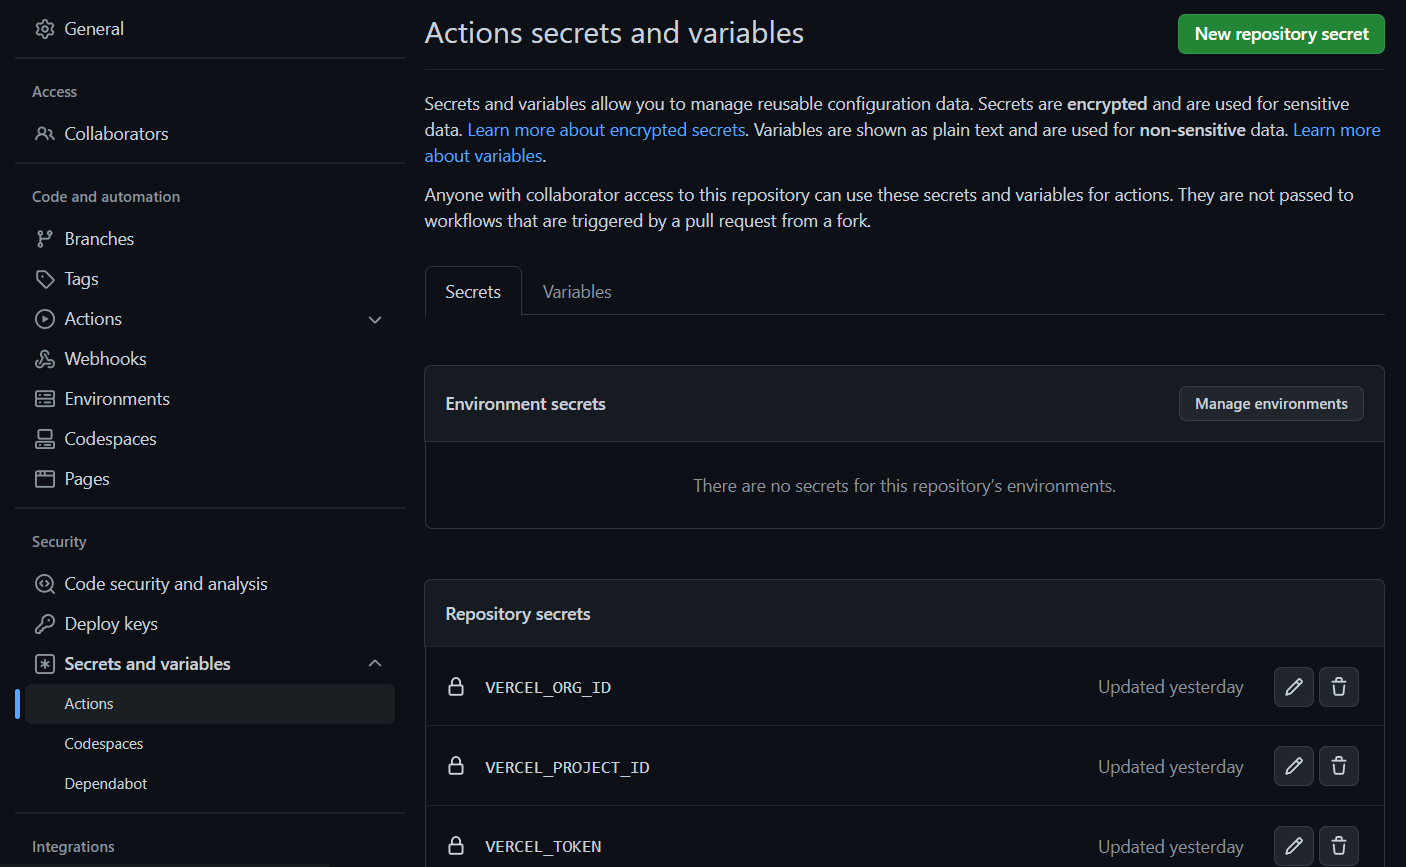Open Manage environments
The height and width of the screenshot is (867, 1406).
[x=1271, y=403]
